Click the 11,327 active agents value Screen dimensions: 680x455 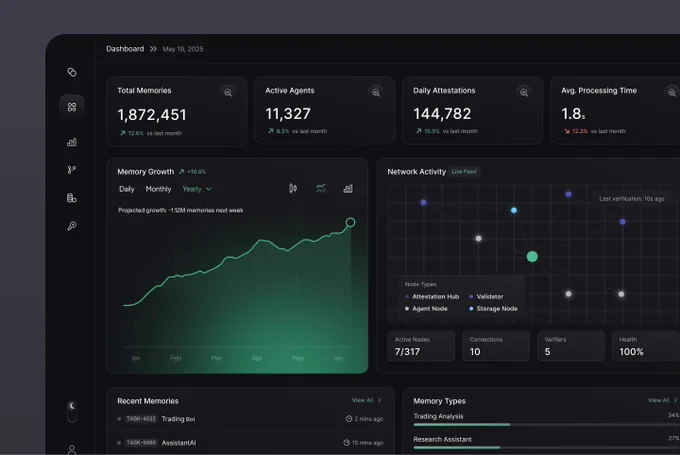288,114
